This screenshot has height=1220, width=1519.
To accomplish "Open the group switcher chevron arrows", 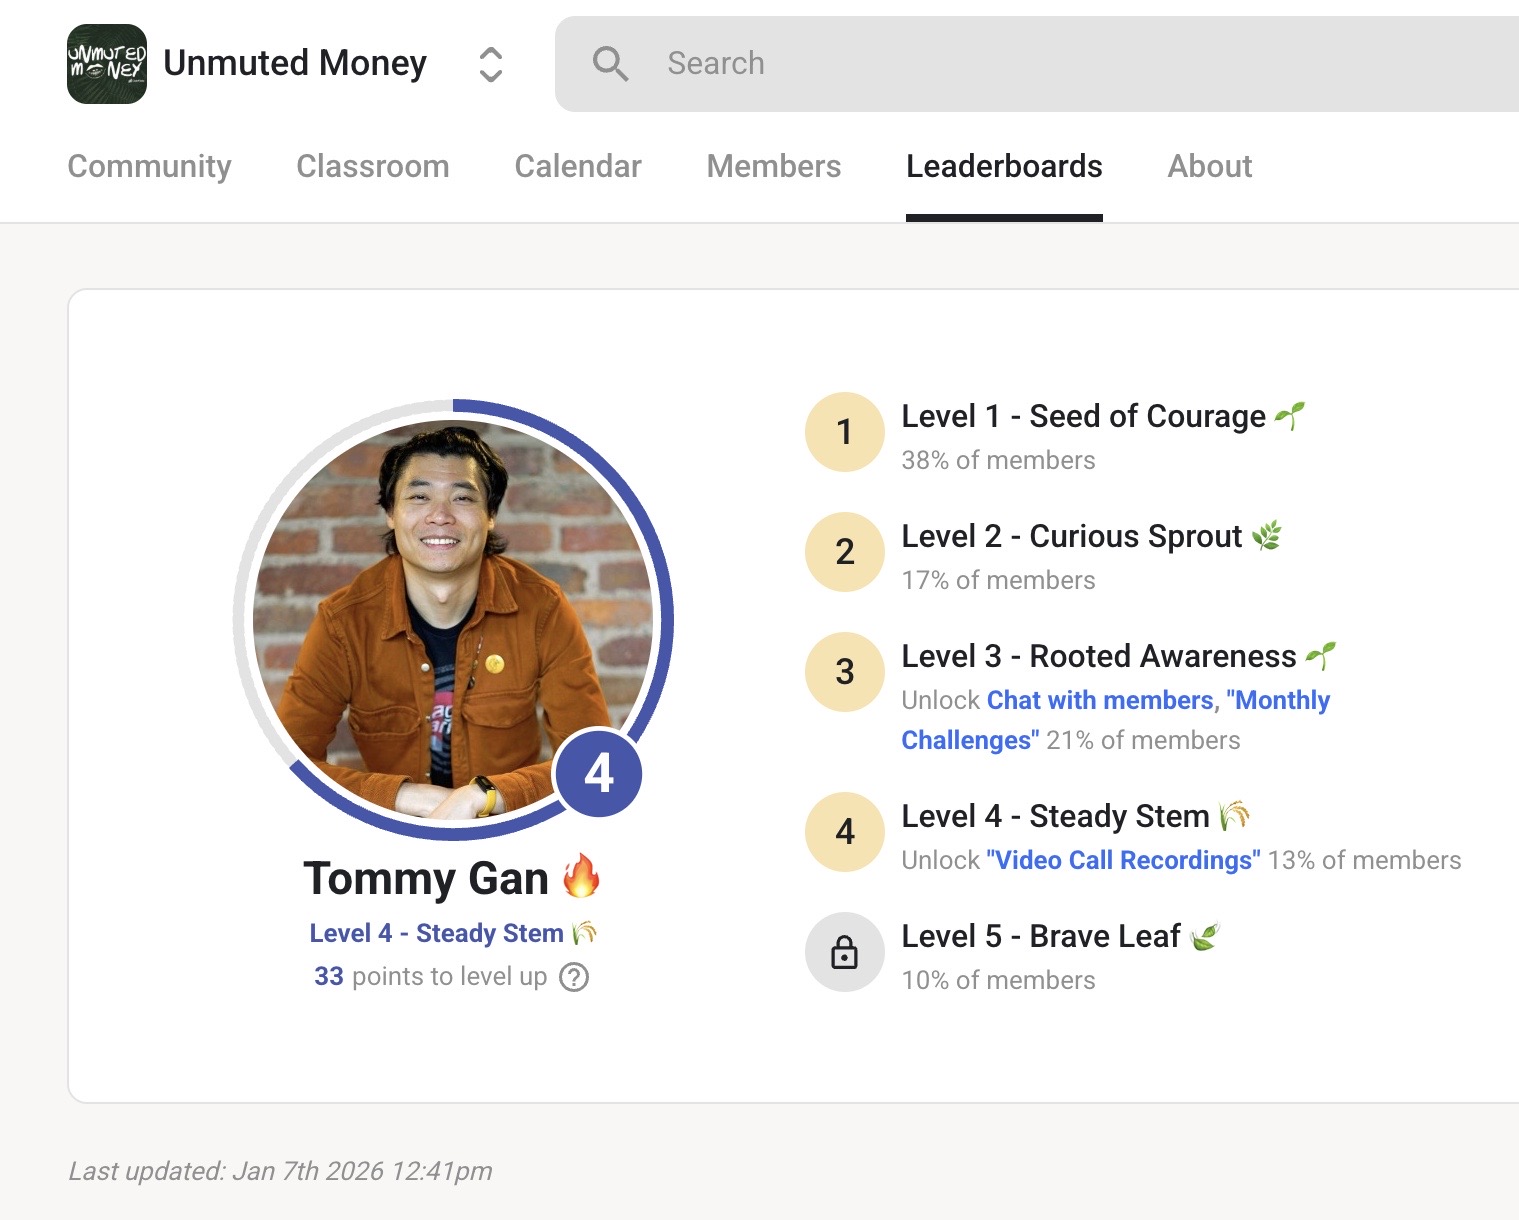I will 490,65.
